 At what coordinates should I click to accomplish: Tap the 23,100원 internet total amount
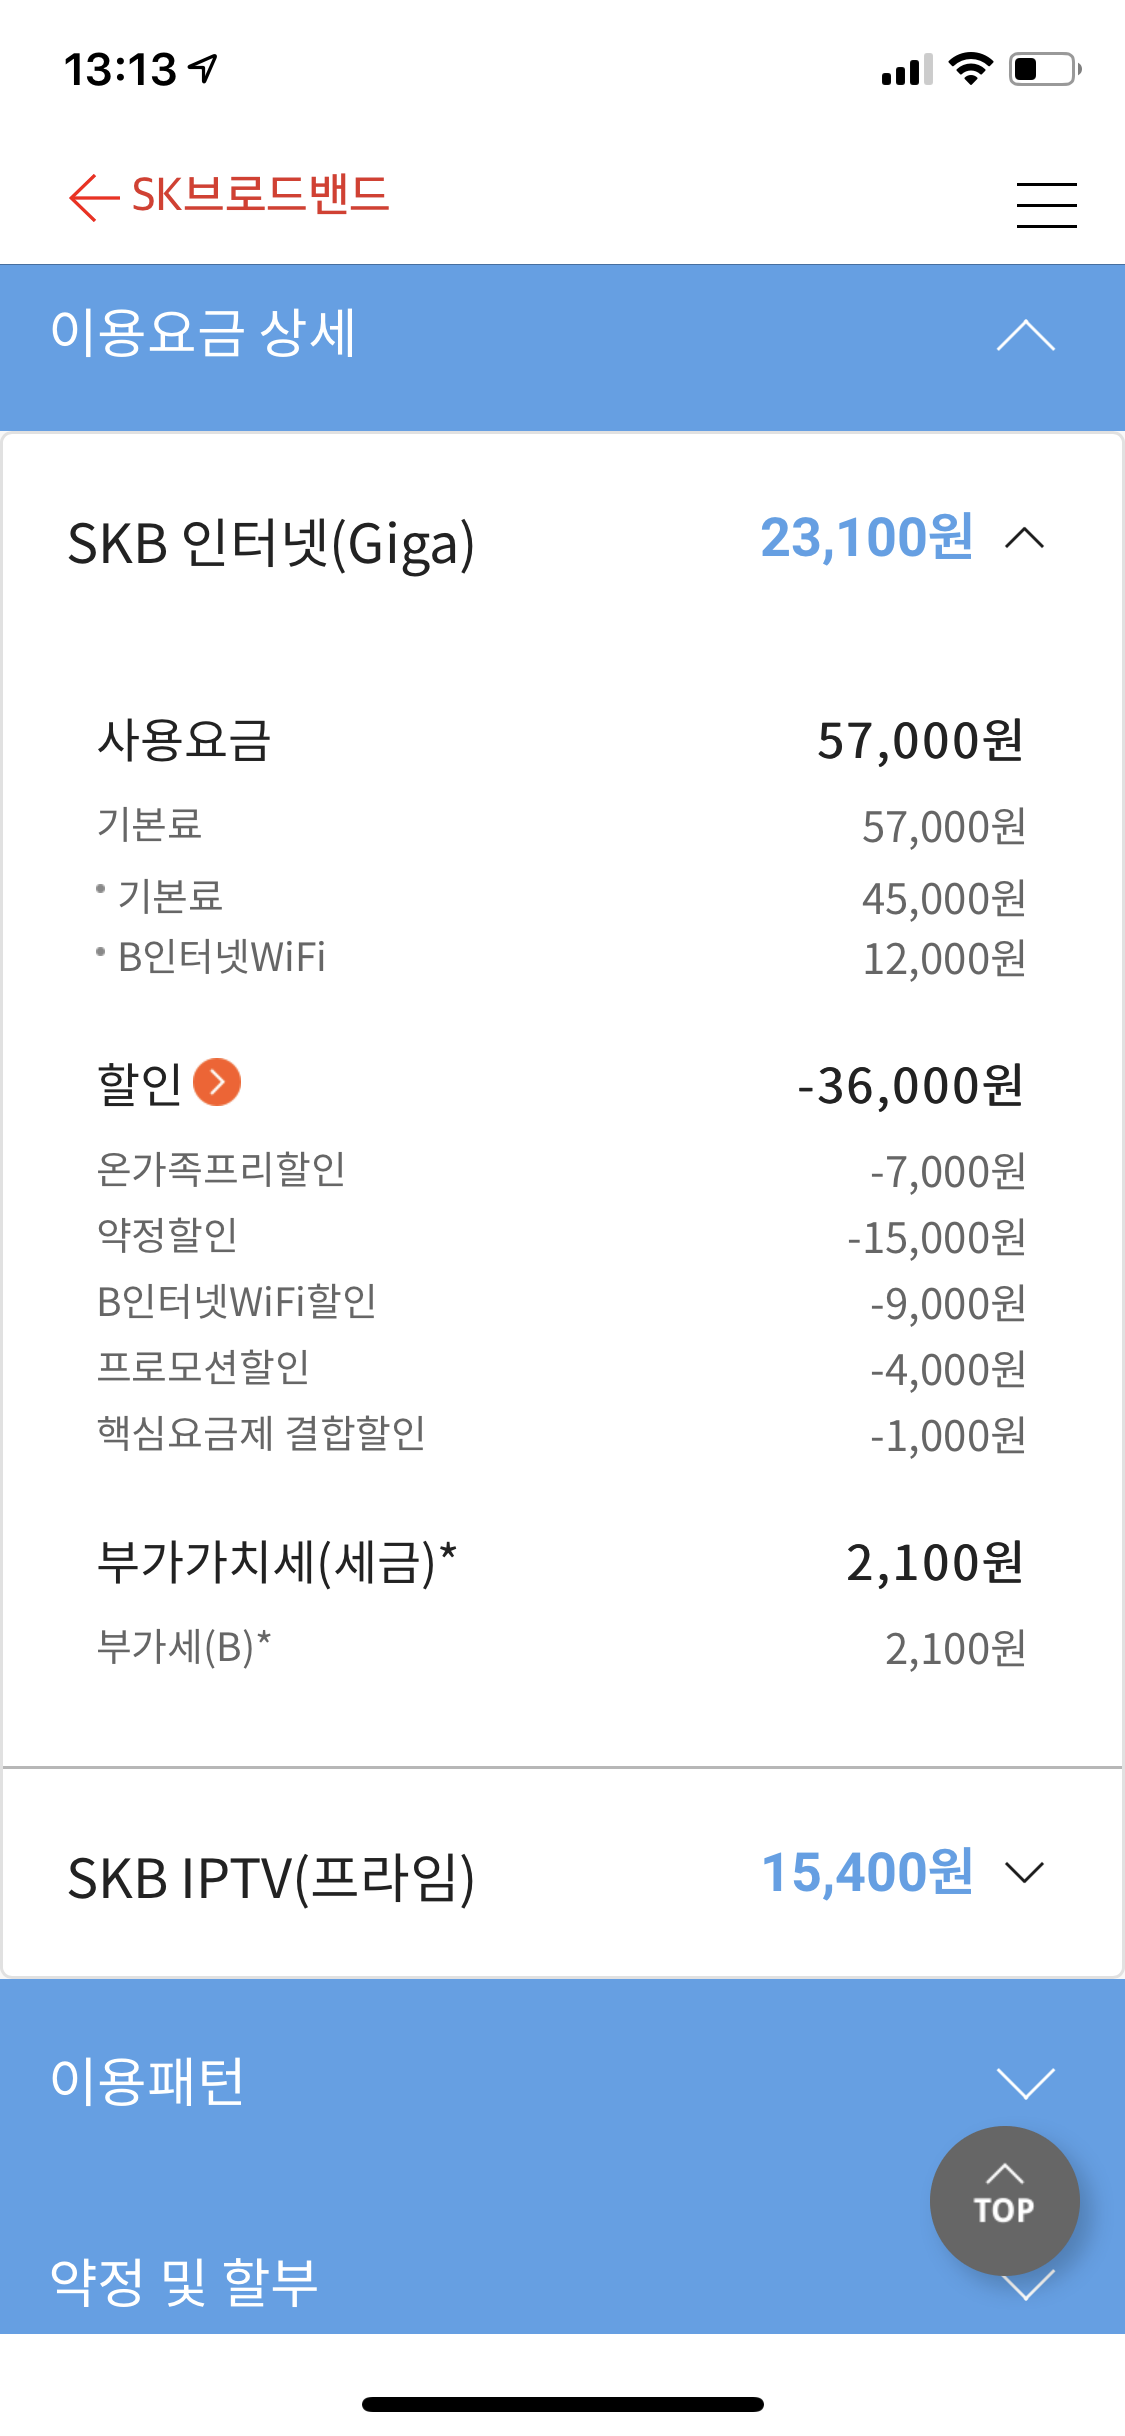(866, 538)
